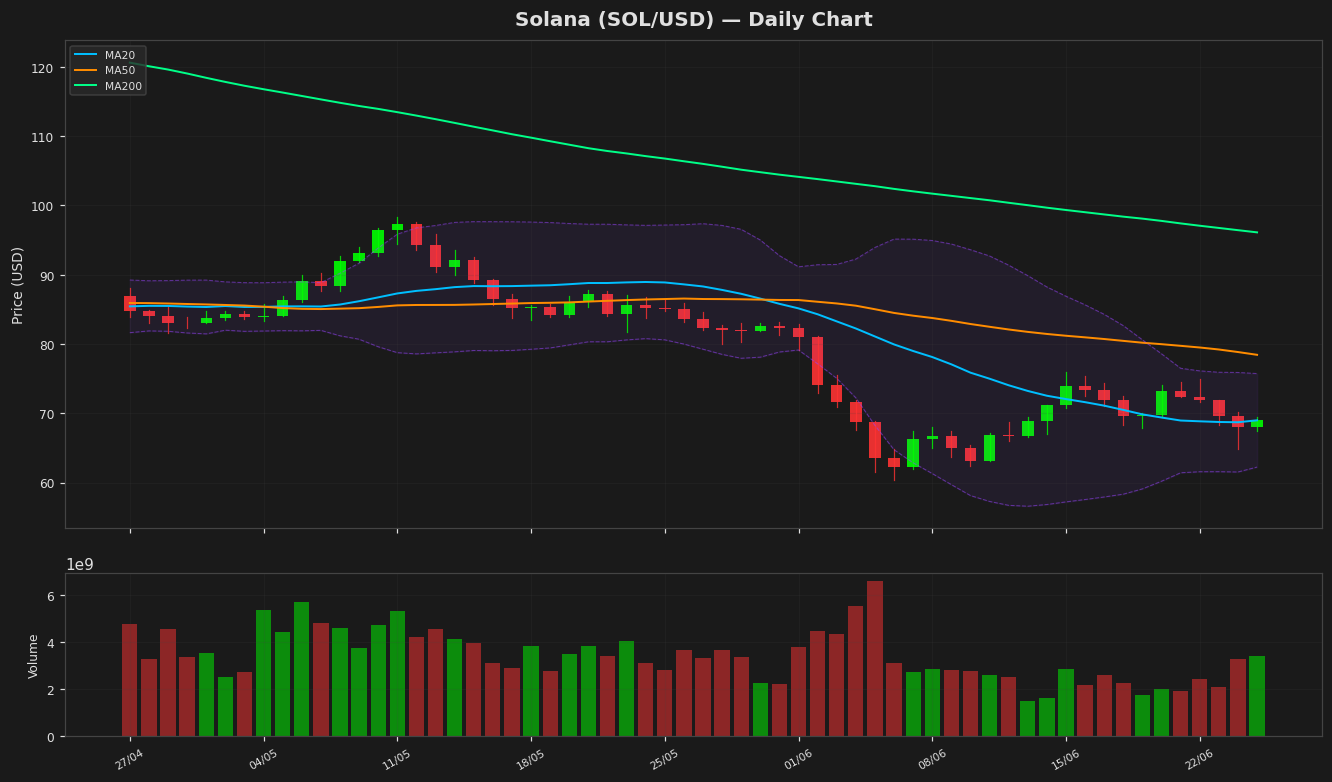Click the 22/06 date label

1199,760
